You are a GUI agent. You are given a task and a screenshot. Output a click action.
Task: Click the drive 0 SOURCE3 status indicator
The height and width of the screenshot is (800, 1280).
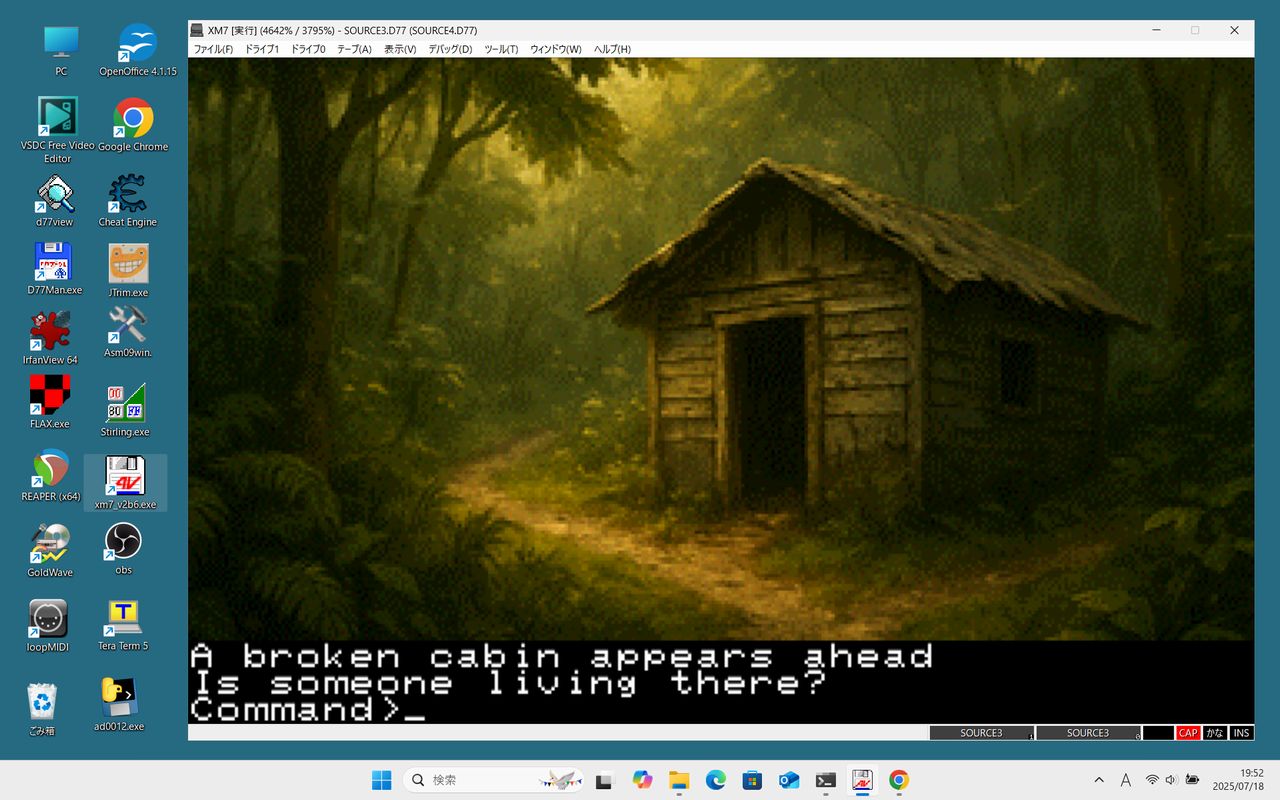(1087, 733)
